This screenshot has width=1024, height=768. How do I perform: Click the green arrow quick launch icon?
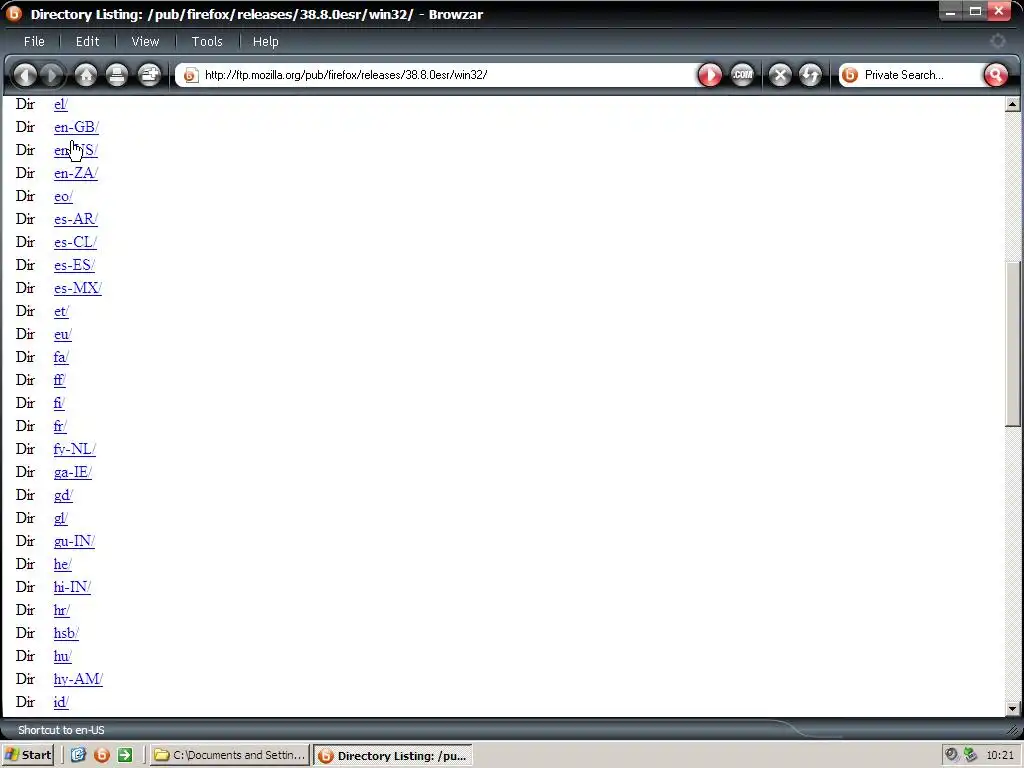[x=125, y=755]
